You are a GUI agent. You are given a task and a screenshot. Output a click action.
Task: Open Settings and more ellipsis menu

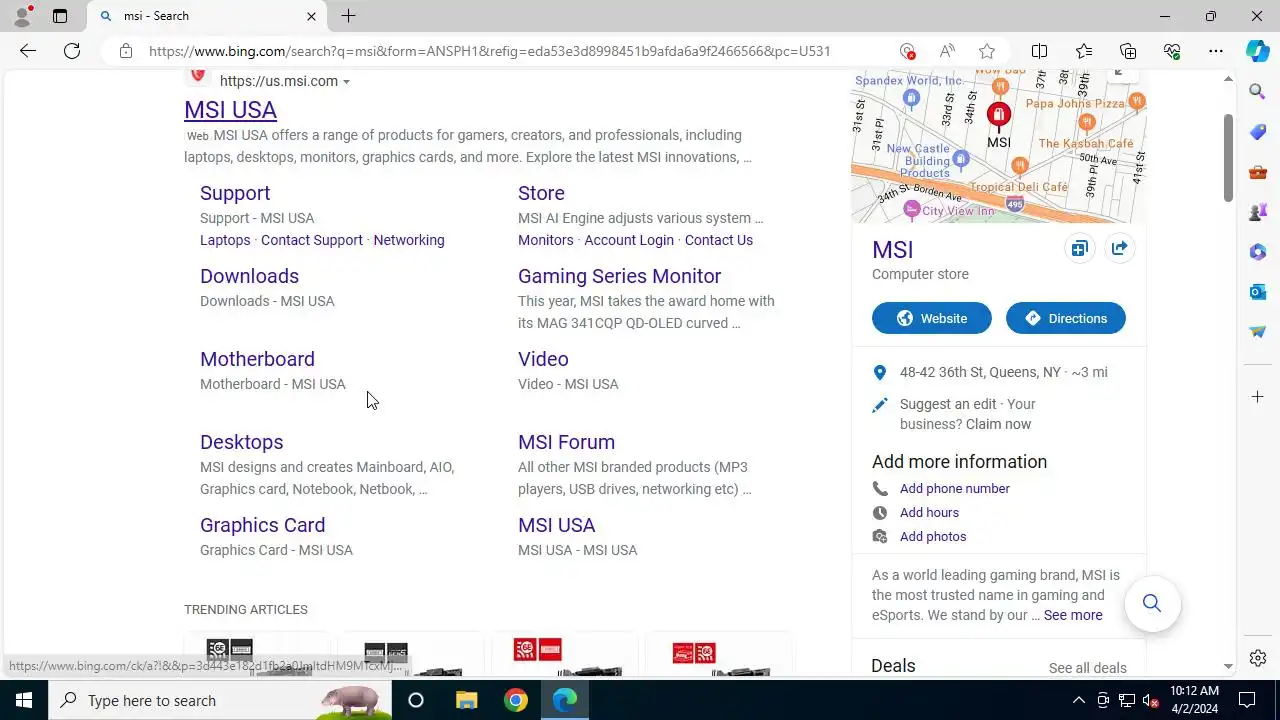[1216, 51]
